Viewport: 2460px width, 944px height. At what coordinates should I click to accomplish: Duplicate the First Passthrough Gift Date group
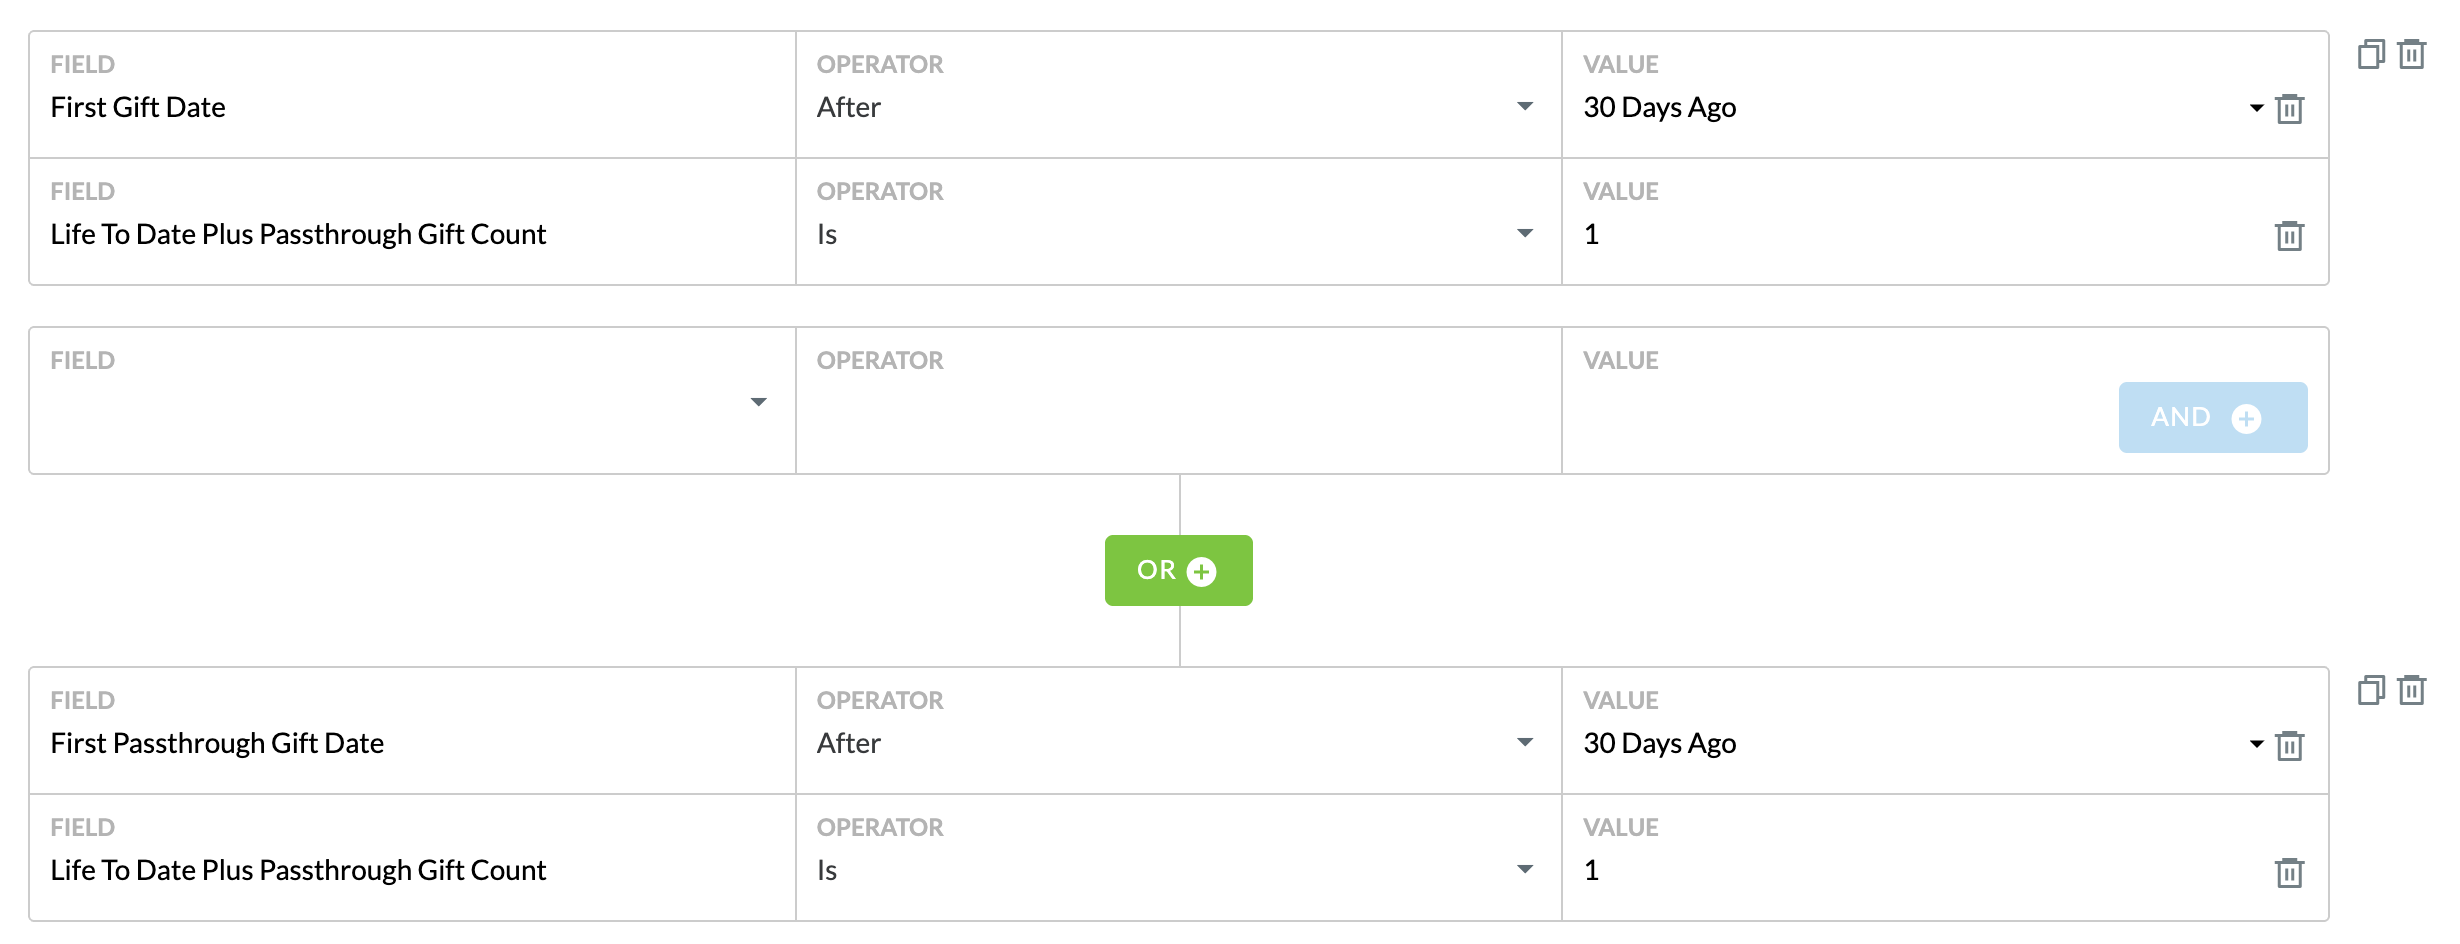pos(2371,690)
